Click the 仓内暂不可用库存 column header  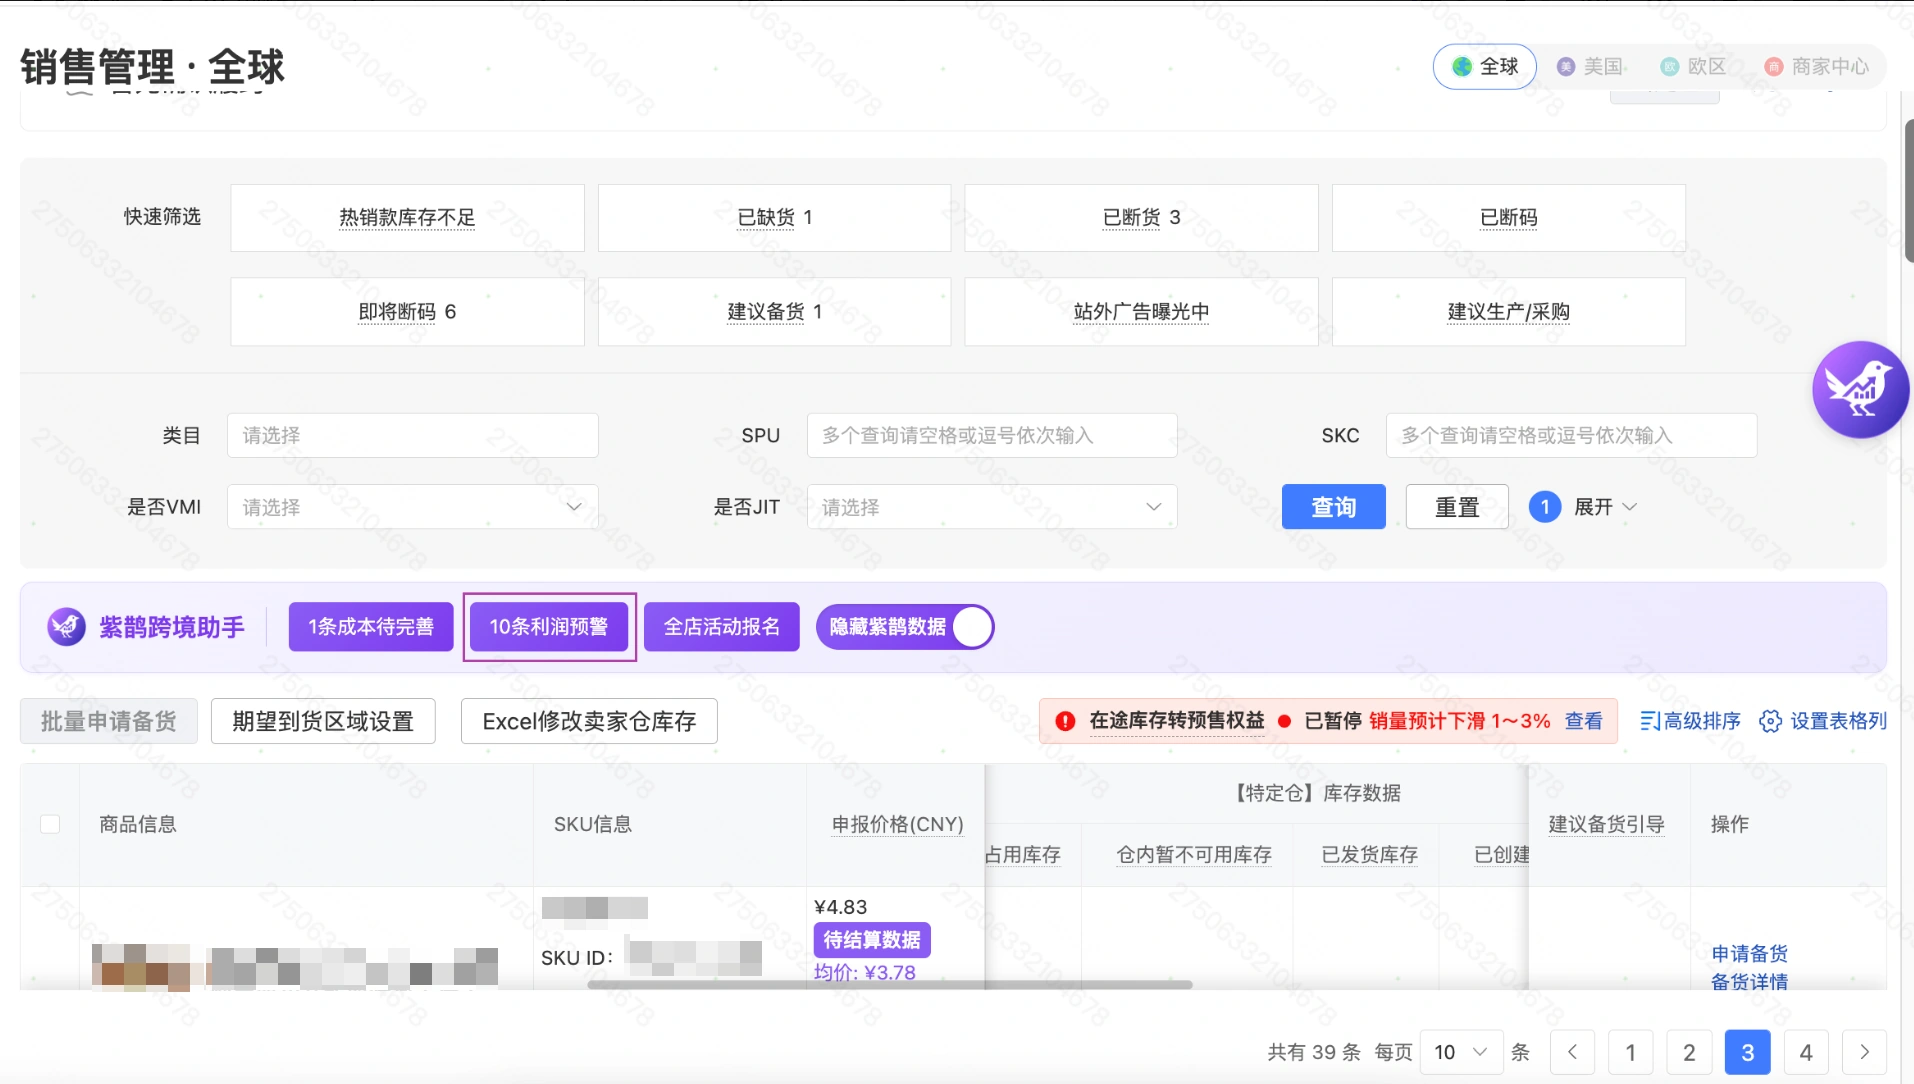1194,854
